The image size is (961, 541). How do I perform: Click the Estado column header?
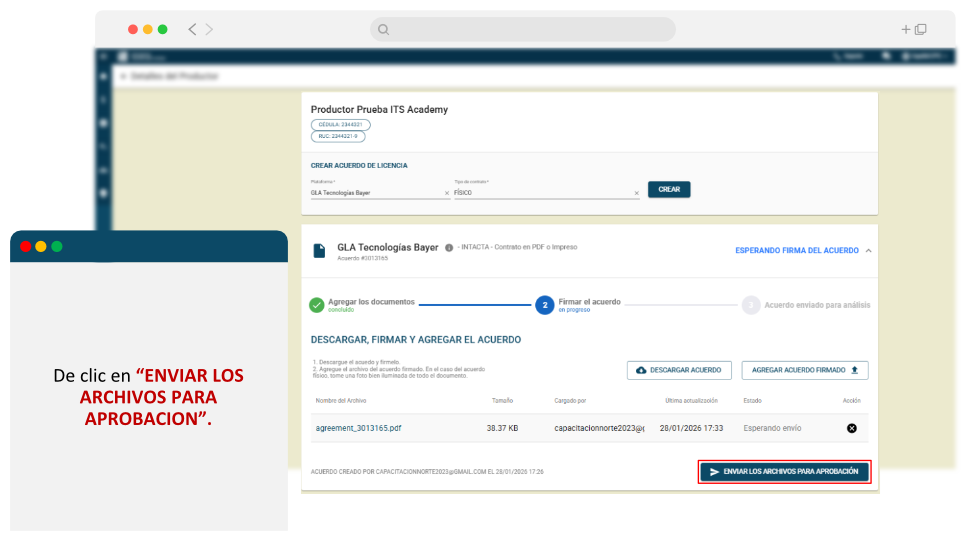coord(753,401)
